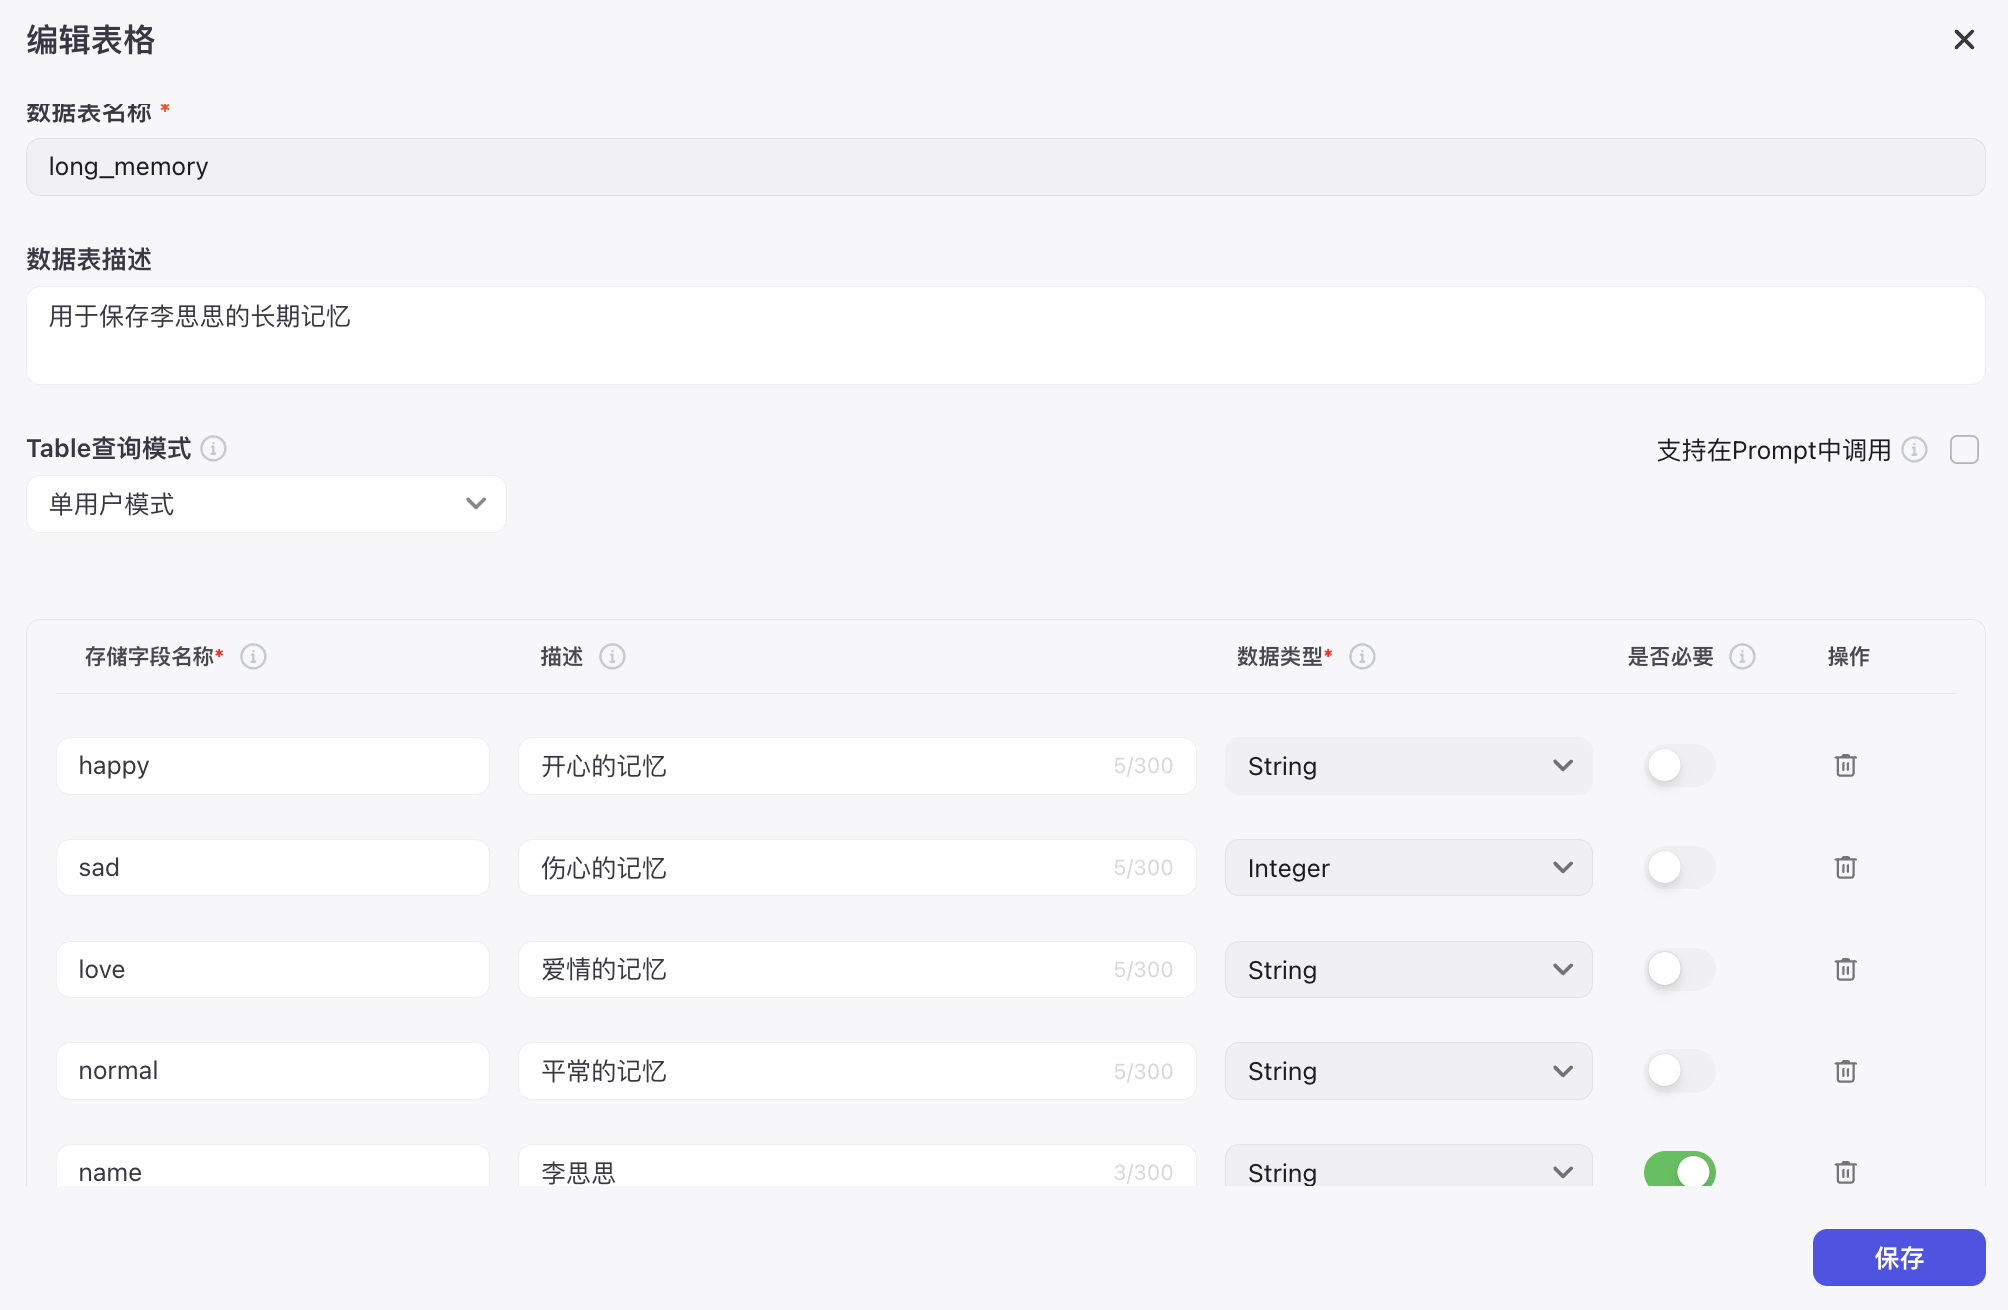Edit the normal field name input

point(273,1072)
